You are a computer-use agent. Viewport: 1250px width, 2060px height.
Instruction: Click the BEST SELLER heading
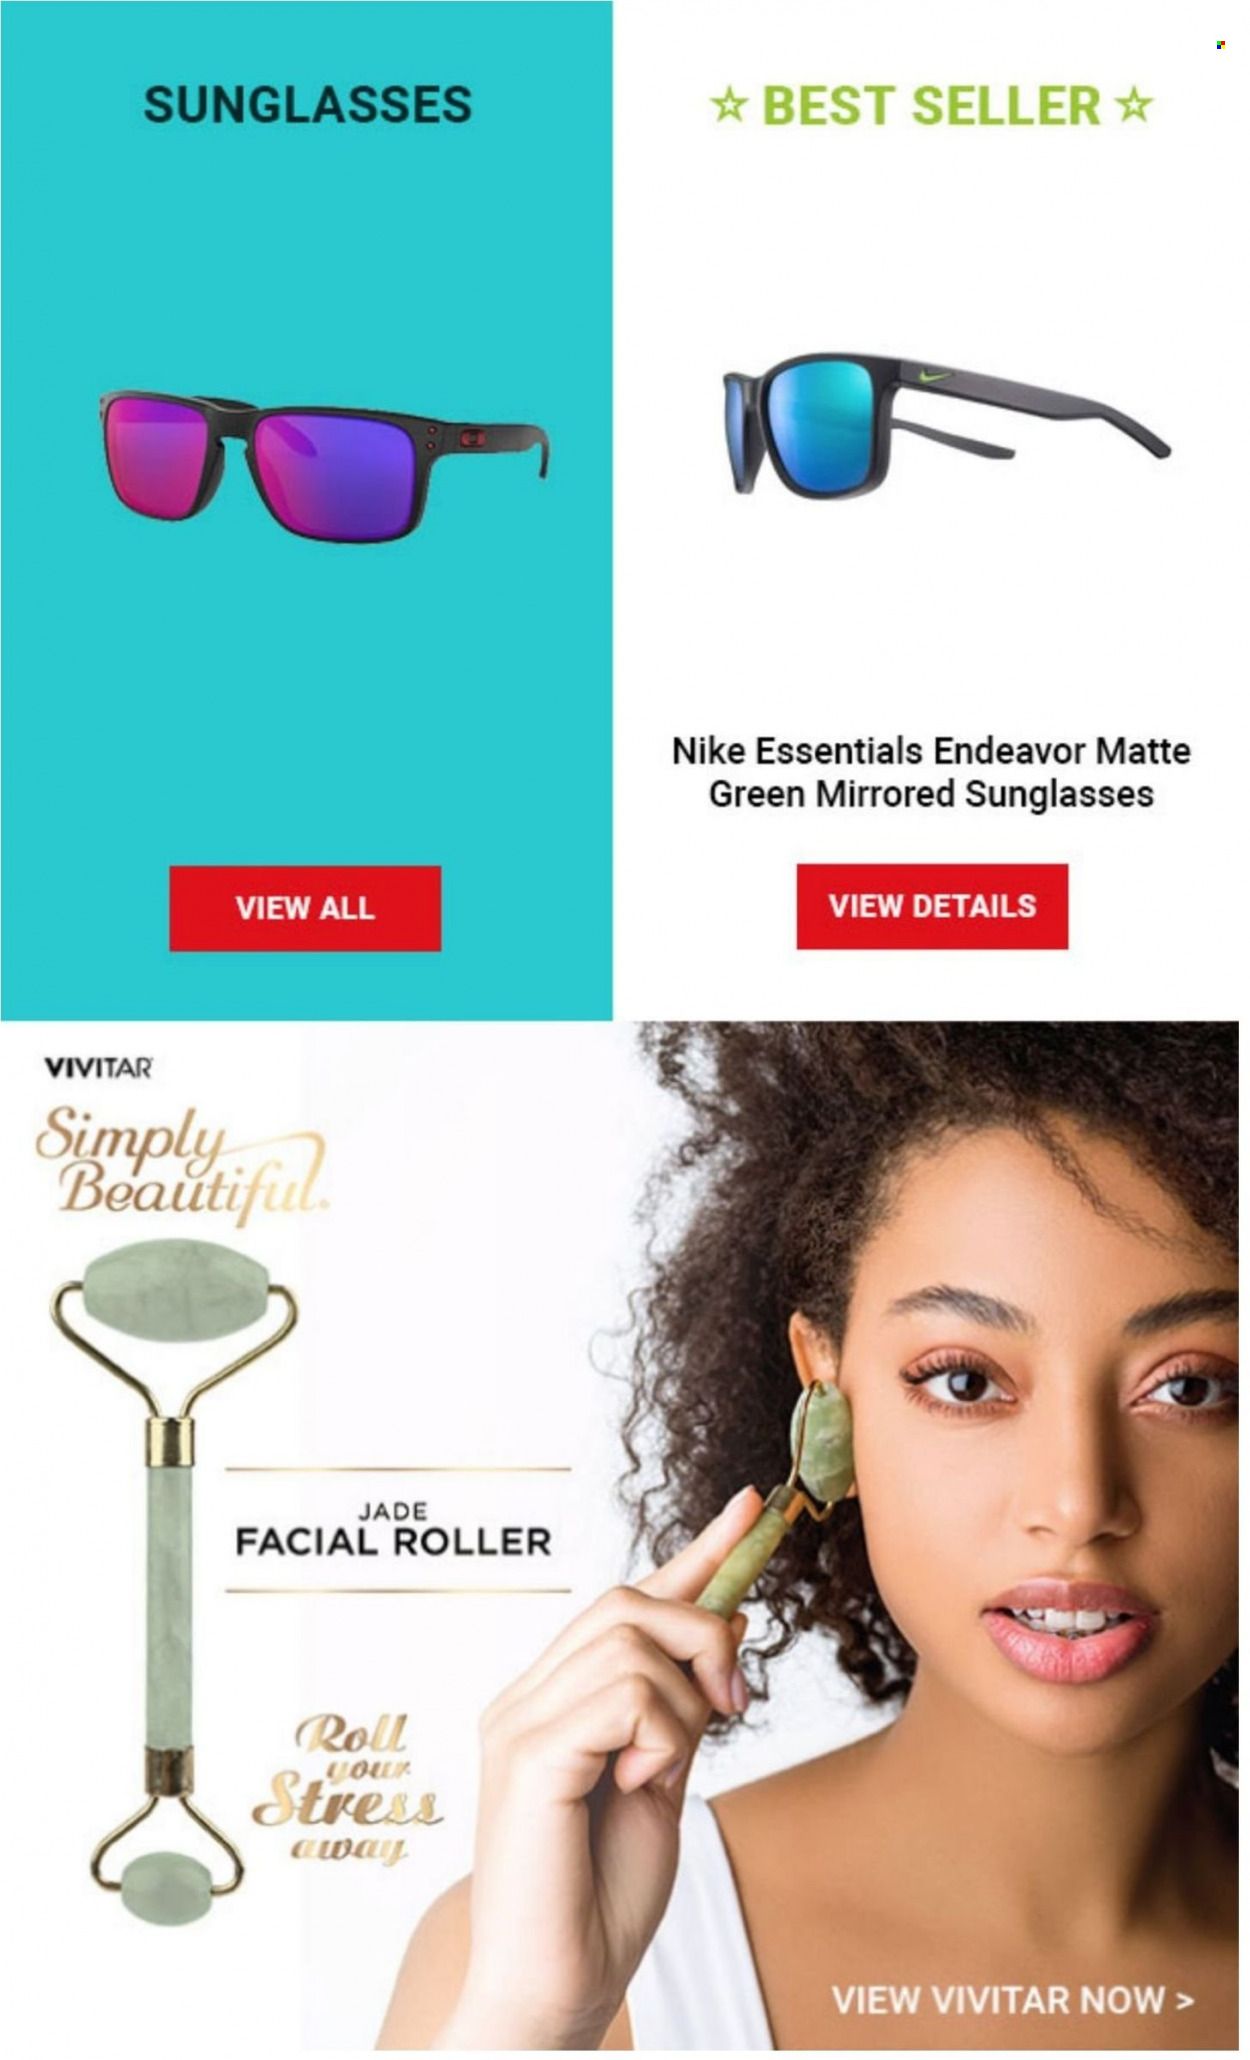[x=931, y=106]
